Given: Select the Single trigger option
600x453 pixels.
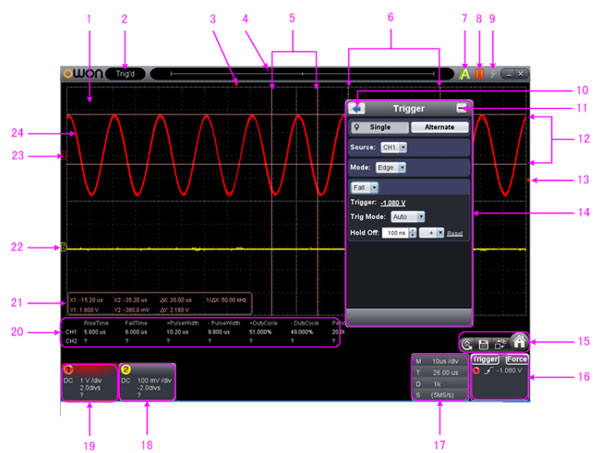Looking at the screenshot, I should coord(378,128).
